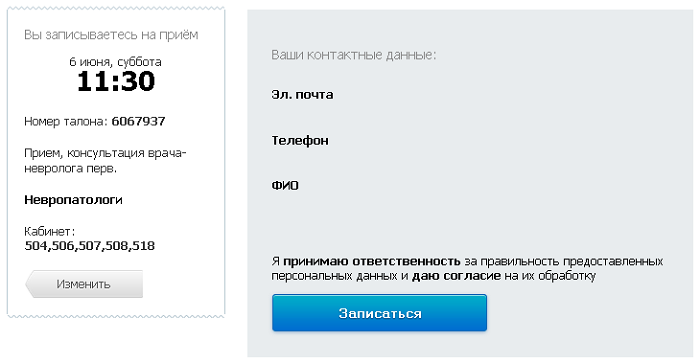Select the Эл. почта field label
This screenshot has width=700, height=363.
[302, 95]
